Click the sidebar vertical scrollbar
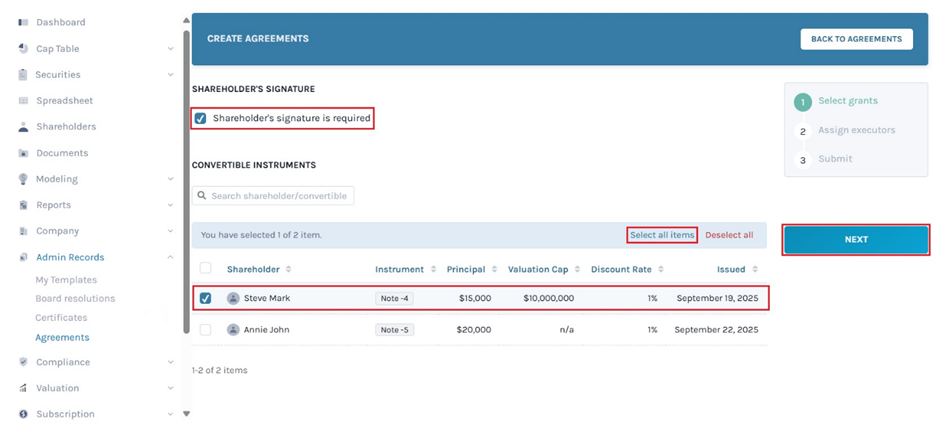The image size is (939, 425). [186, 180]
